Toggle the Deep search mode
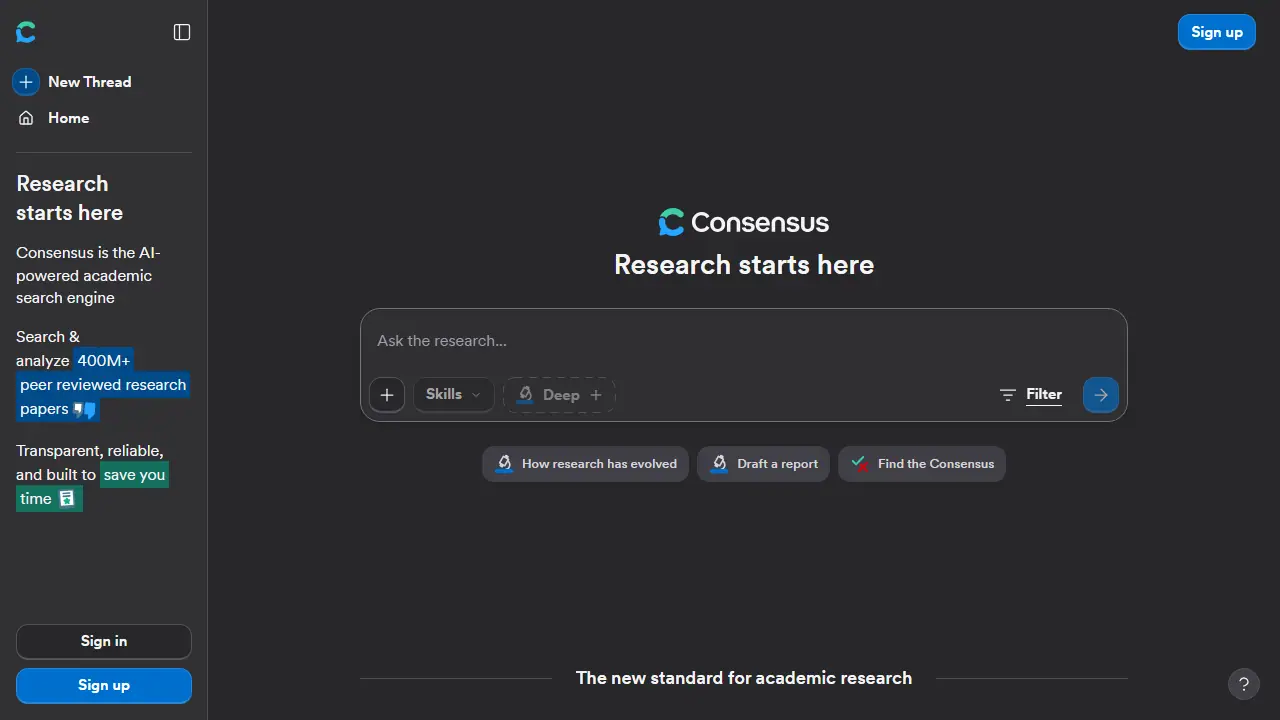The height and width of the screenshot is (720, 1280). [x=559, y=395]
